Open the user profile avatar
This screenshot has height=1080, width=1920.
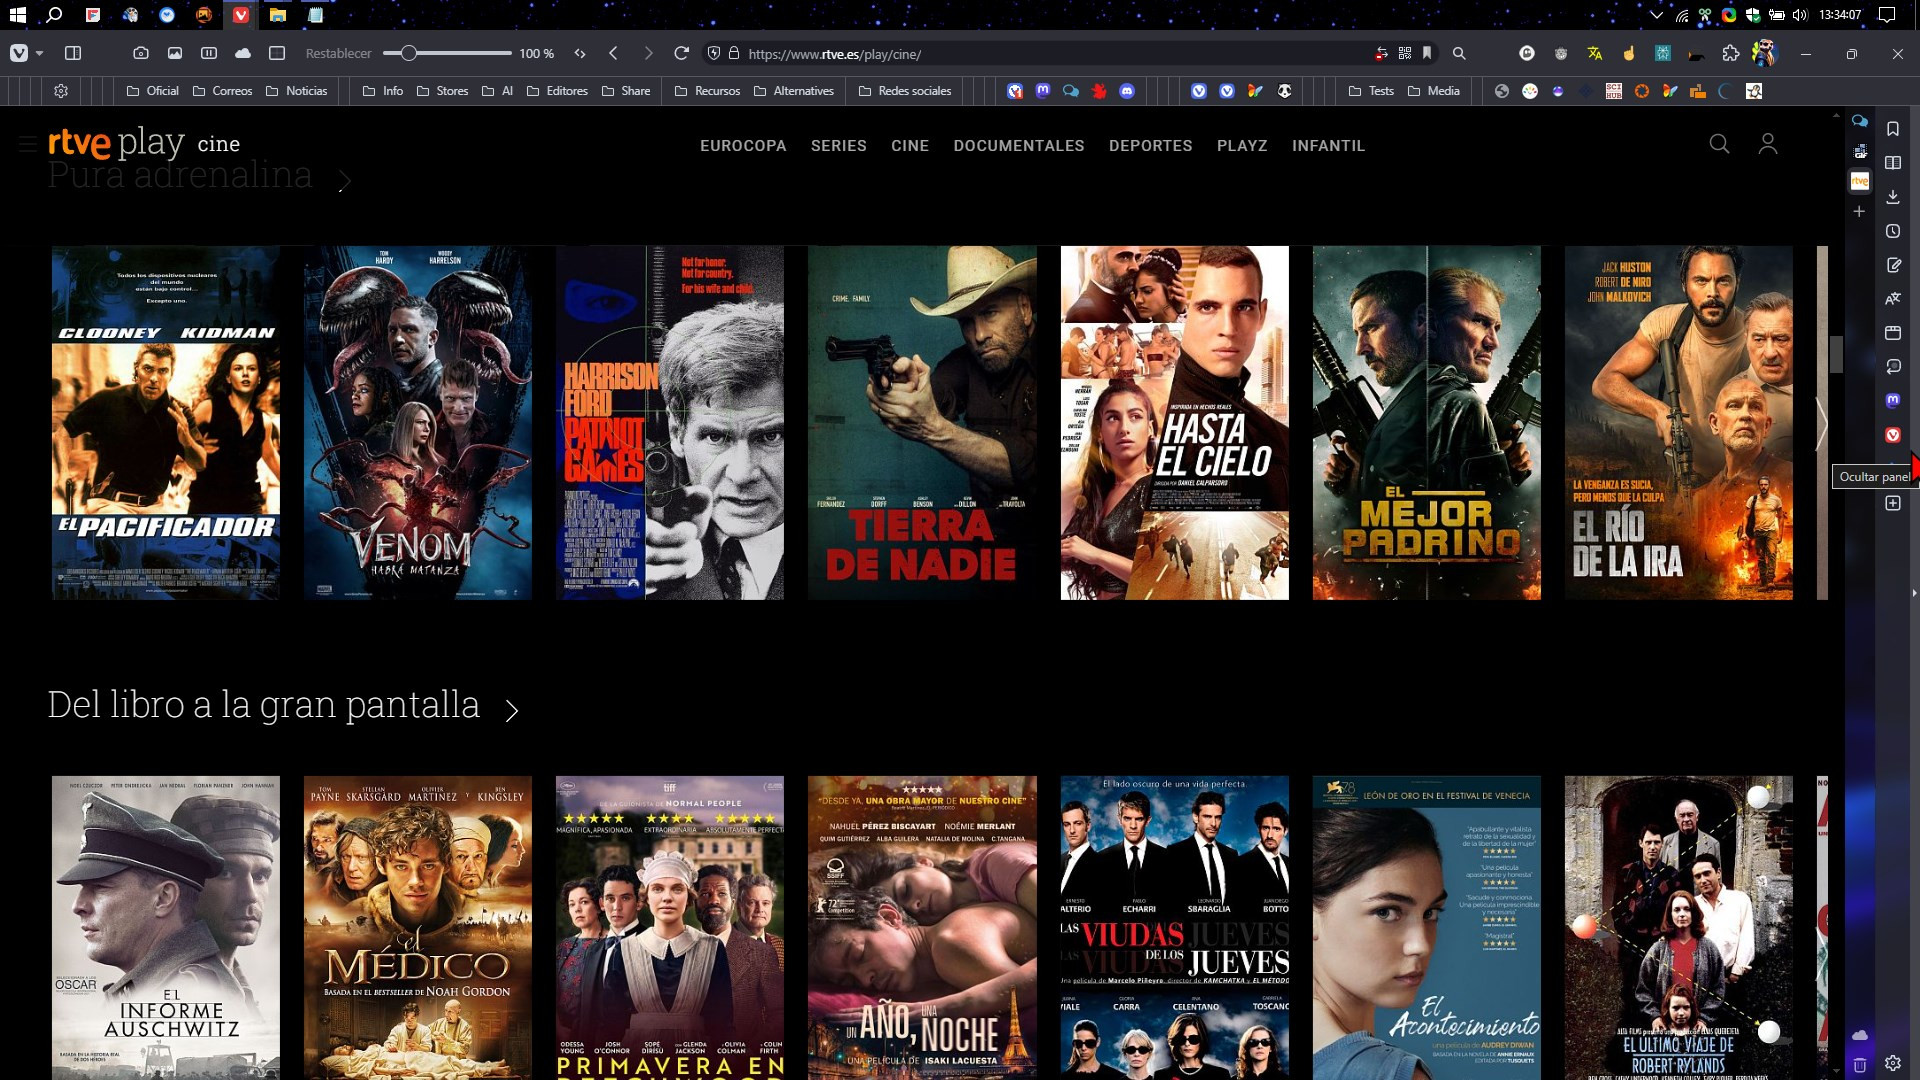point(1764,53)
